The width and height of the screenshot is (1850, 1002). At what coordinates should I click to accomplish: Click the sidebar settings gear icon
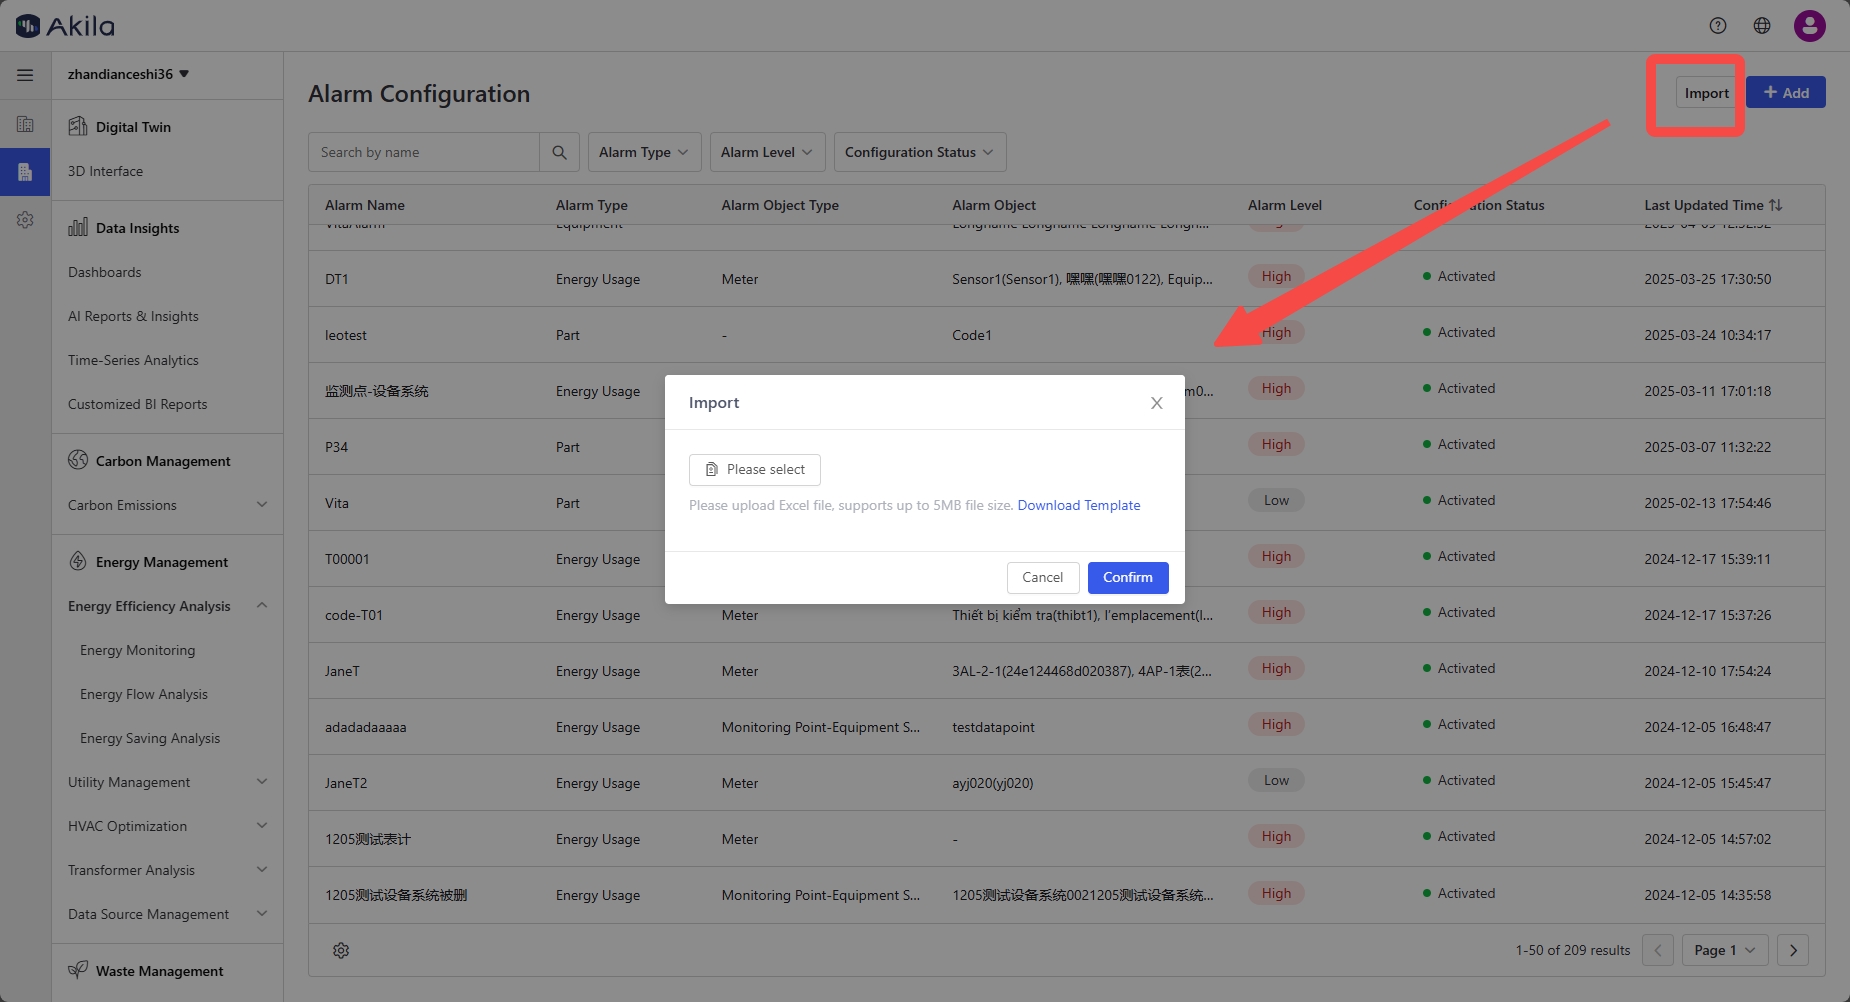tap(25, 220)
